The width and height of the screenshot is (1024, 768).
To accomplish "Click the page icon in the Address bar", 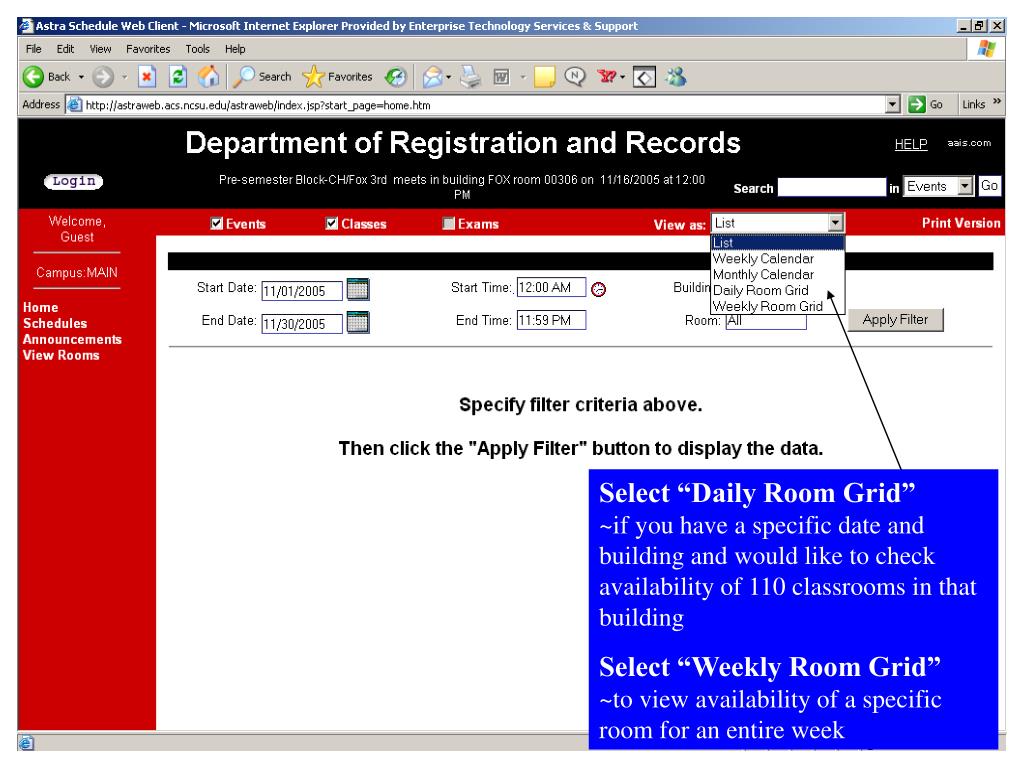I will pos(74,104).
